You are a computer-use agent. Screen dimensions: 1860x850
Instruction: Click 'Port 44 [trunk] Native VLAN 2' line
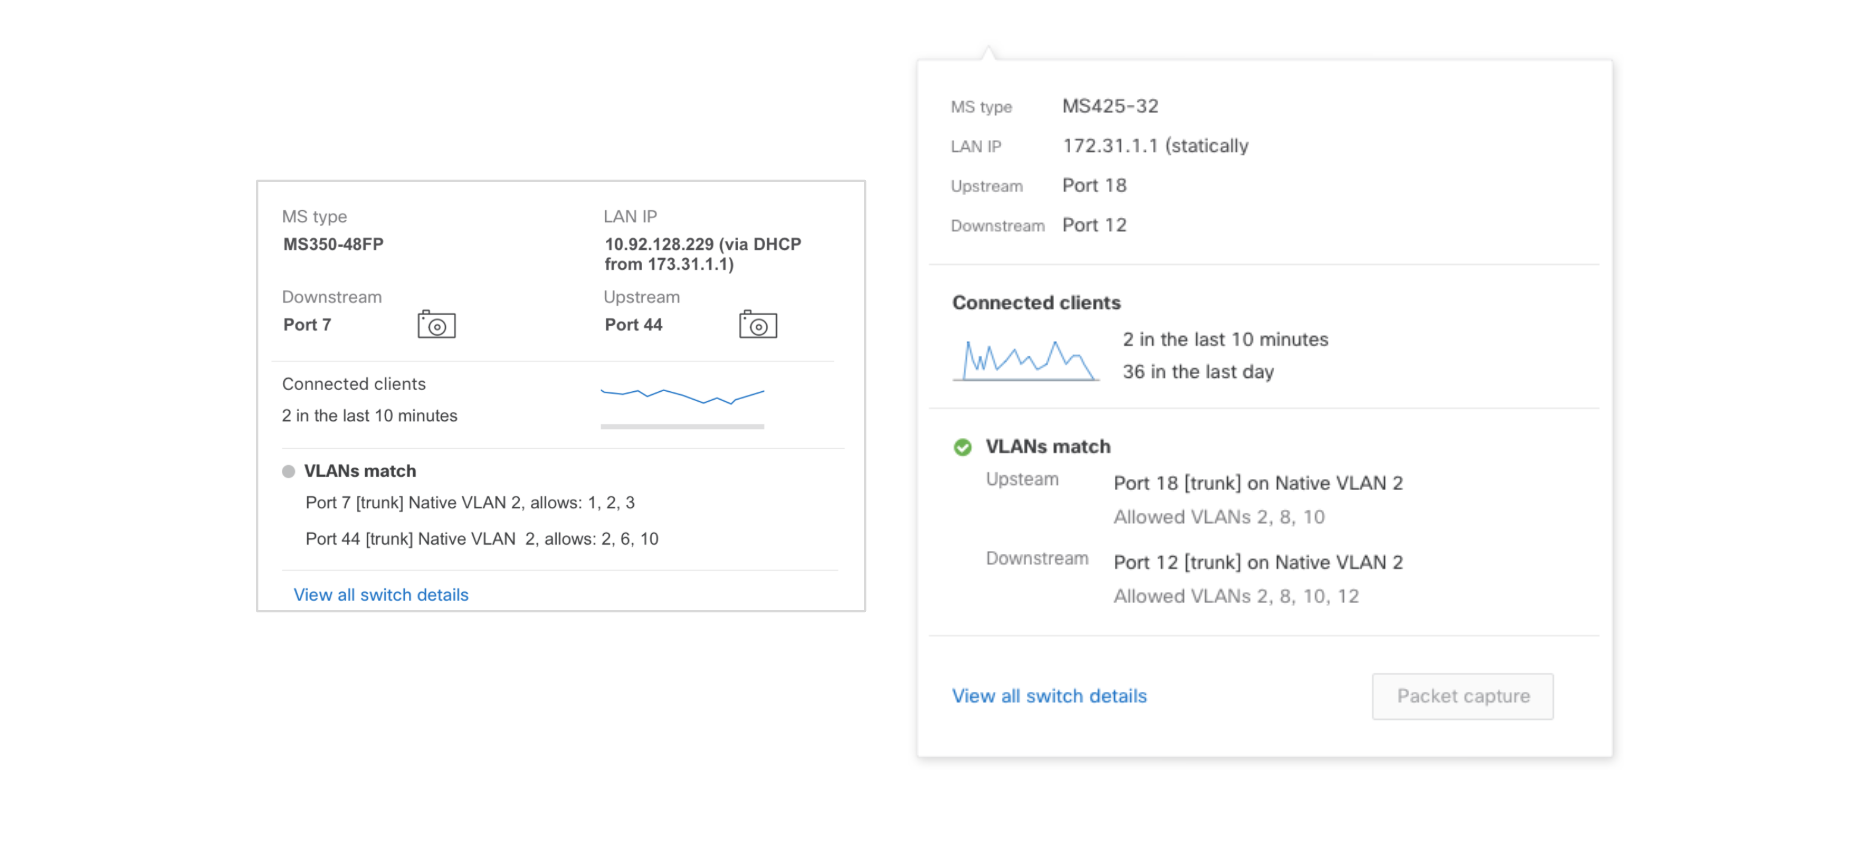click(482, 539)
